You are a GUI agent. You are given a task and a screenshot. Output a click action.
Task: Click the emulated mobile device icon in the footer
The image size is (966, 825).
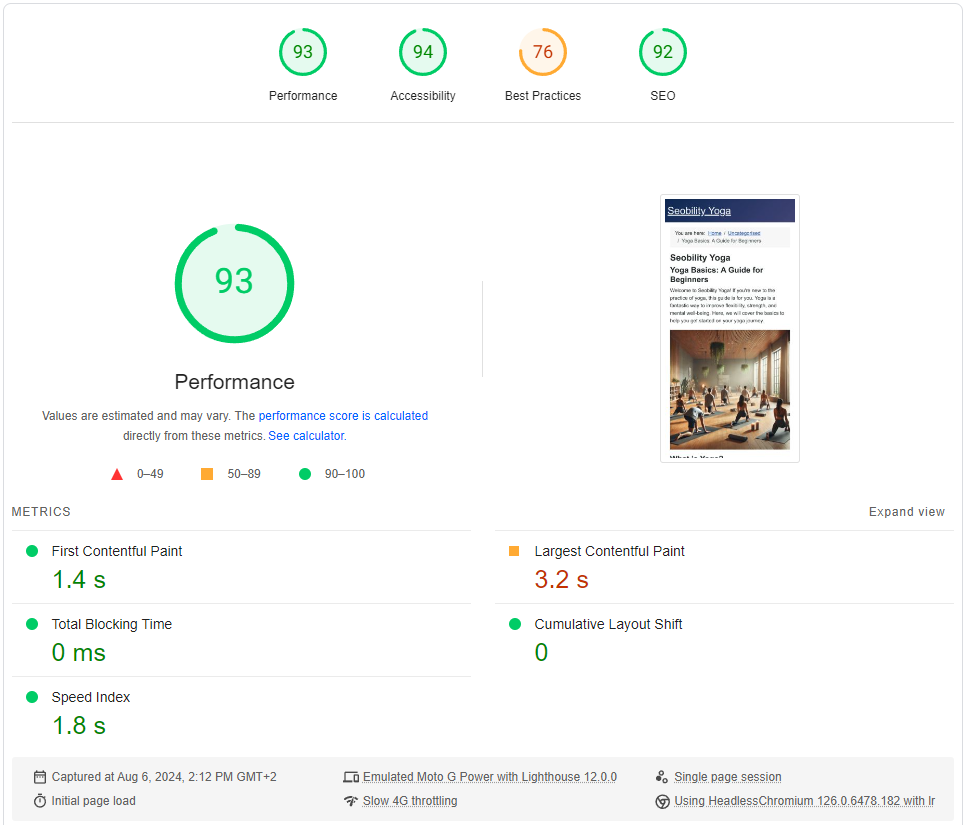[x=352, y=776]
